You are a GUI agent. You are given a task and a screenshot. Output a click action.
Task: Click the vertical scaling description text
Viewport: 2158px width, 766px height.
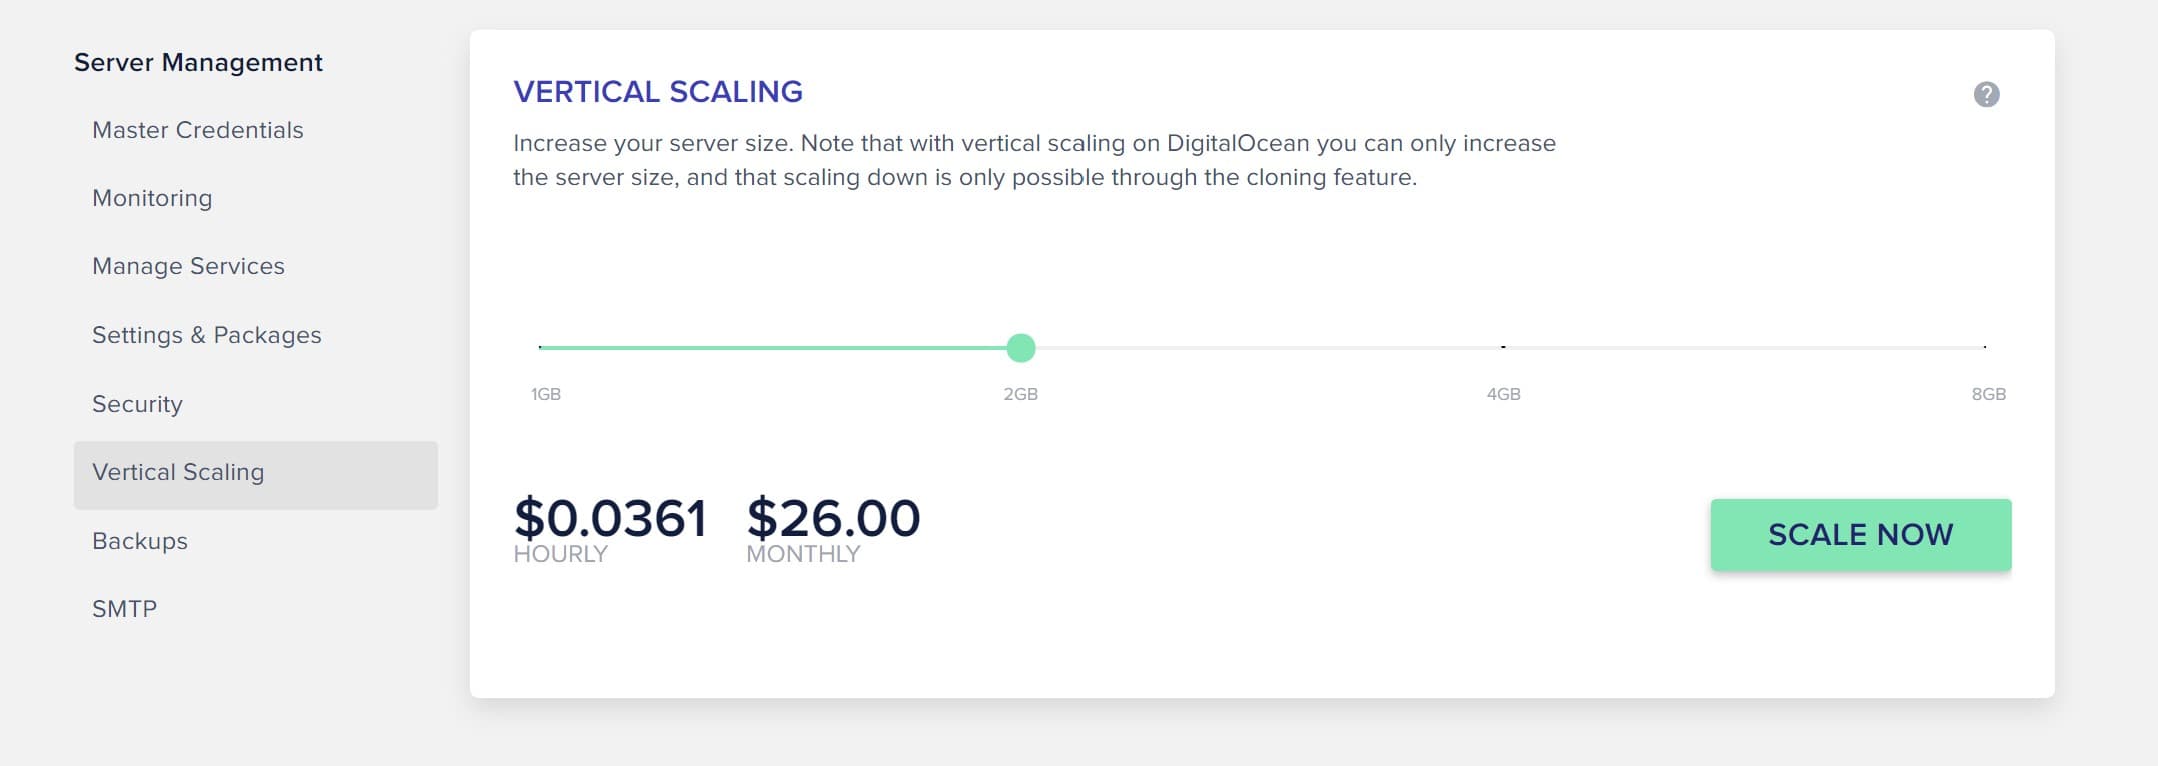point(1034,161)
